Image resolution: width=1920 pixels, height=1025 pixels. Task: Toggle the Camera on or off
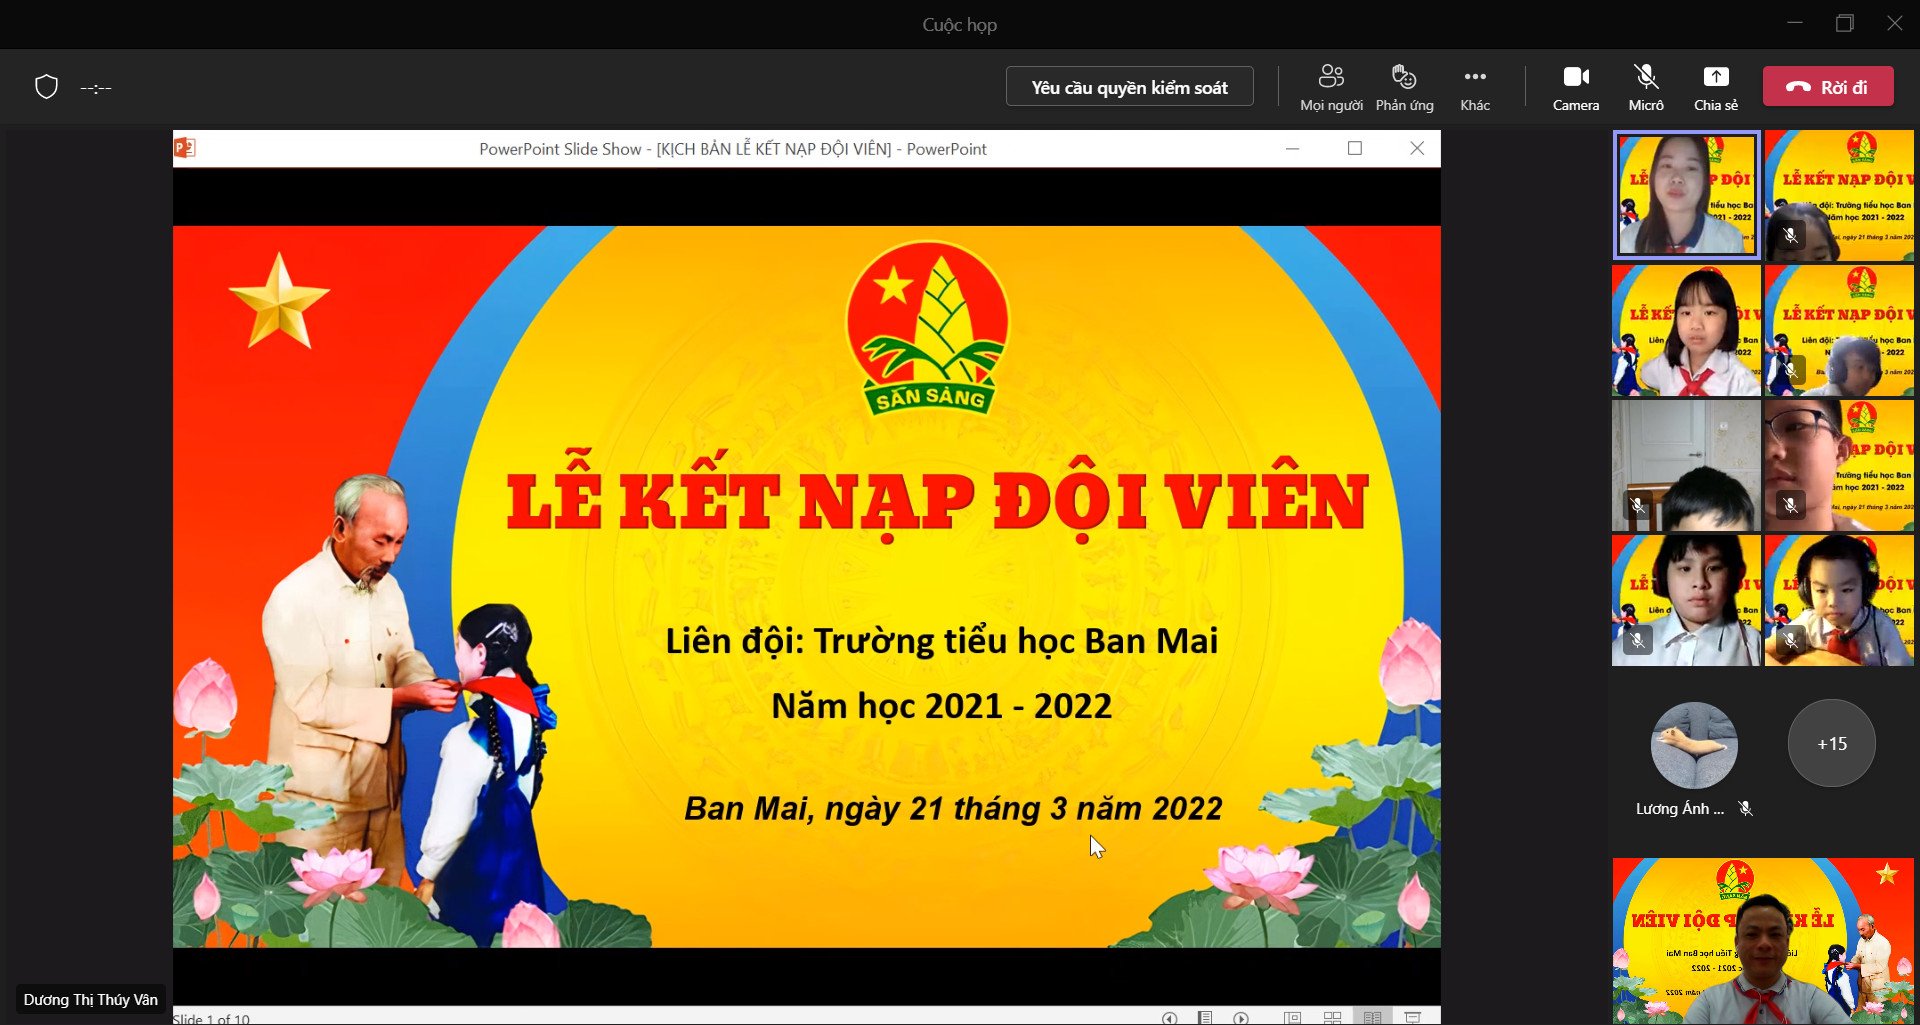1575,87
